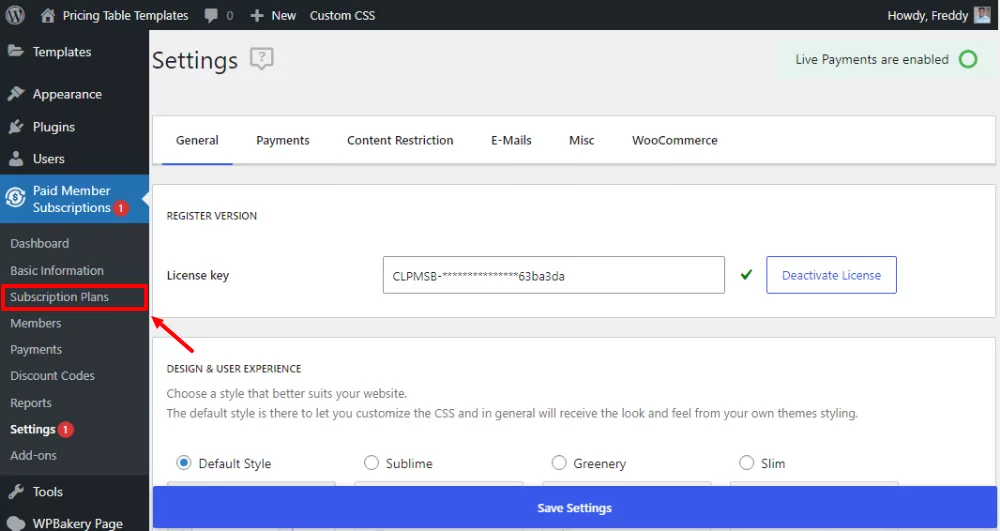This screenshot has width=1000, height=531.
Task: Click the Appearance paintbrush icon
Action: pyautogui.click(x=16, y=94)
